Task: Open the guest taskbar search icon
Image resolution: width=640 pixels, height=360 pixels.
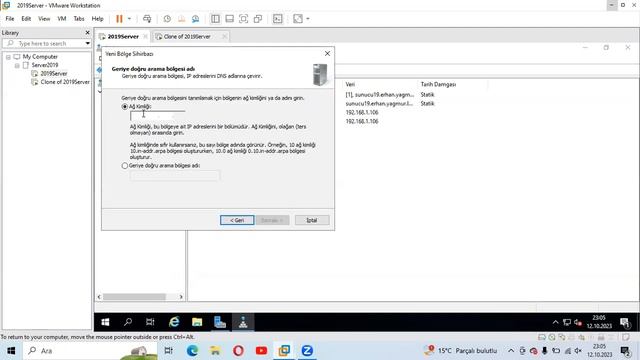Action: pos(128,322)
